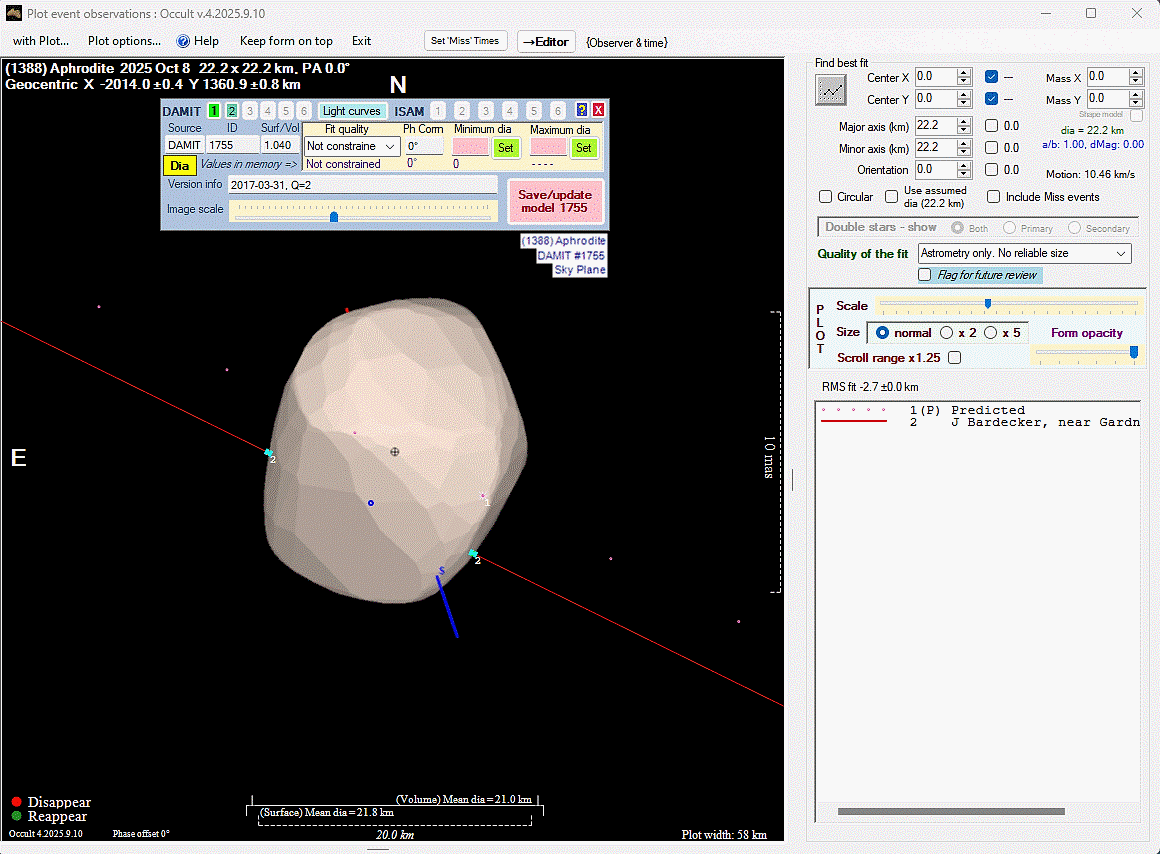Expand the Fit quality dropdown in DAMIT panel
The width and height of the screenshot is (1160, 854).
(390, 147)
